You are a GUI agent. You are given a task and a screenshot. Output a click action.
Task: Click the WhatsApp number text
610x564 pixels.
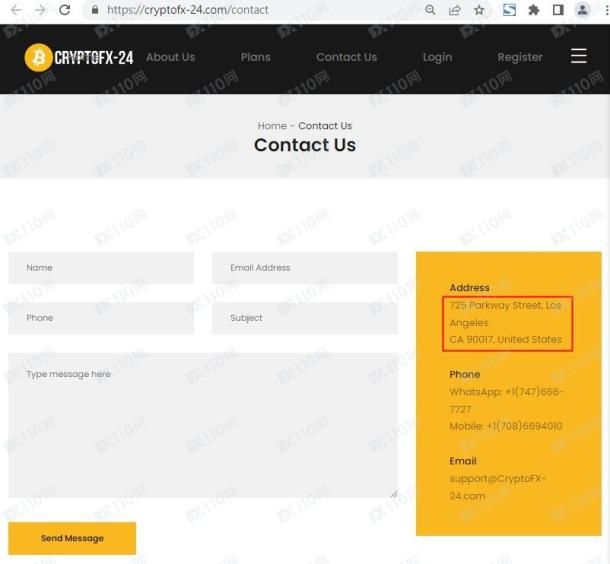tap(506, 400)
